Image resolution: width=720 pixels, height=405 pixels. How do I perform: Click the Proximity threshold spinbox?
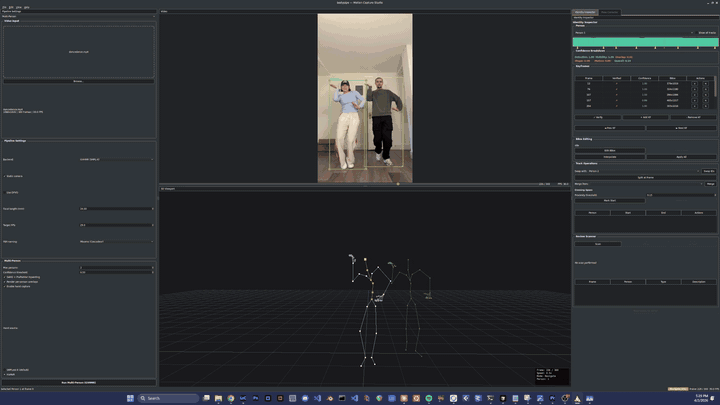point(681,195)
